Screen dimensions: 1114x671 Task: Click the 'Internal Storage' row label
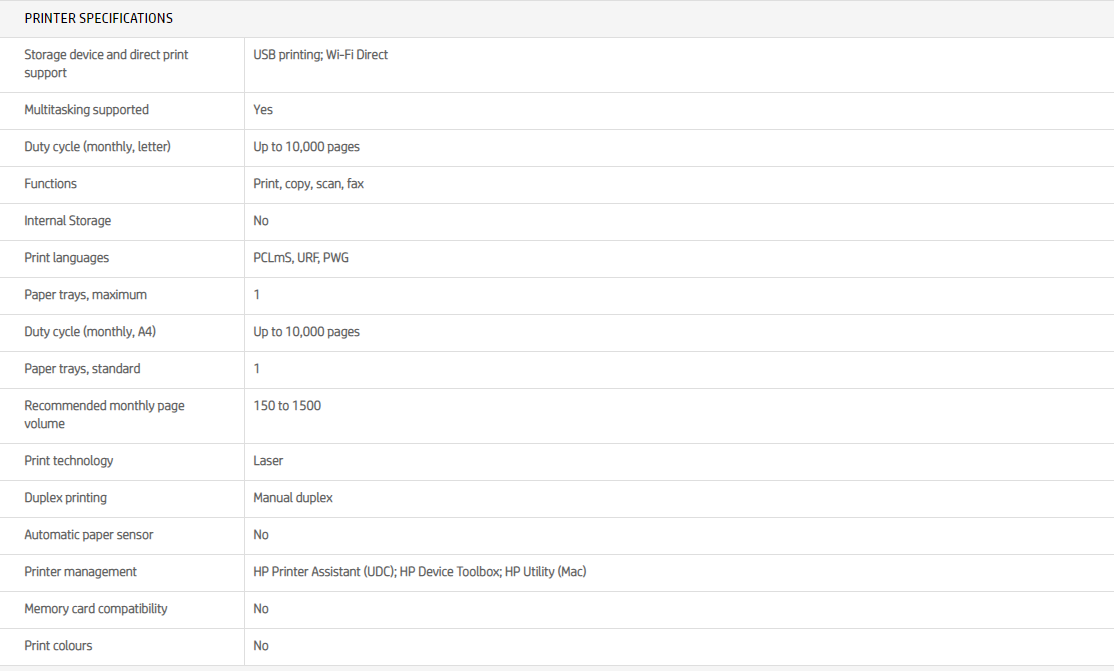(67, 221)
